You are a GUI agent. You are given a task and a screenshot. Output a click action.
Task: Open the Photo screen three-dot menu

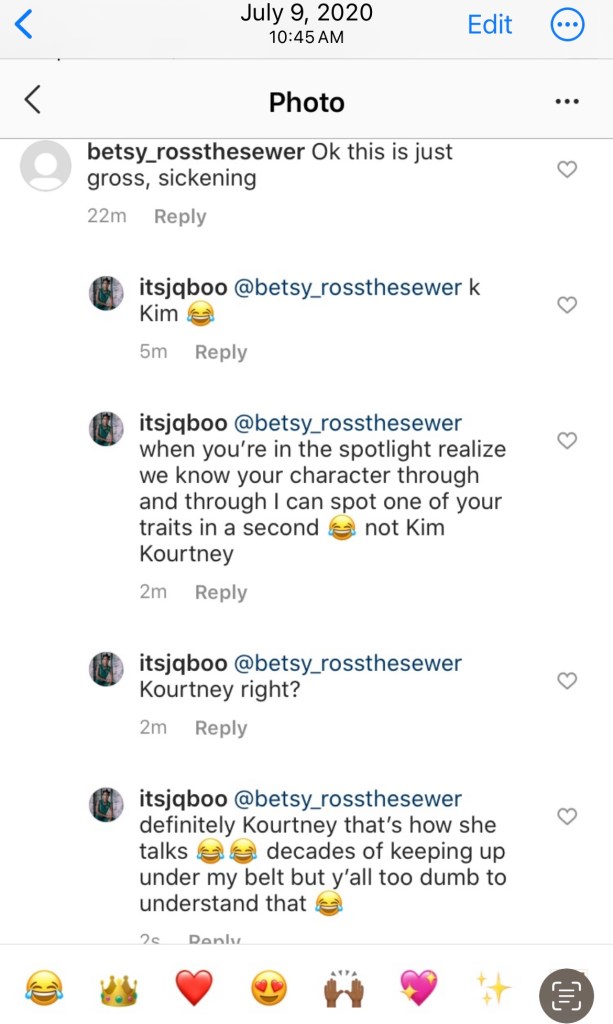[567, 101]
